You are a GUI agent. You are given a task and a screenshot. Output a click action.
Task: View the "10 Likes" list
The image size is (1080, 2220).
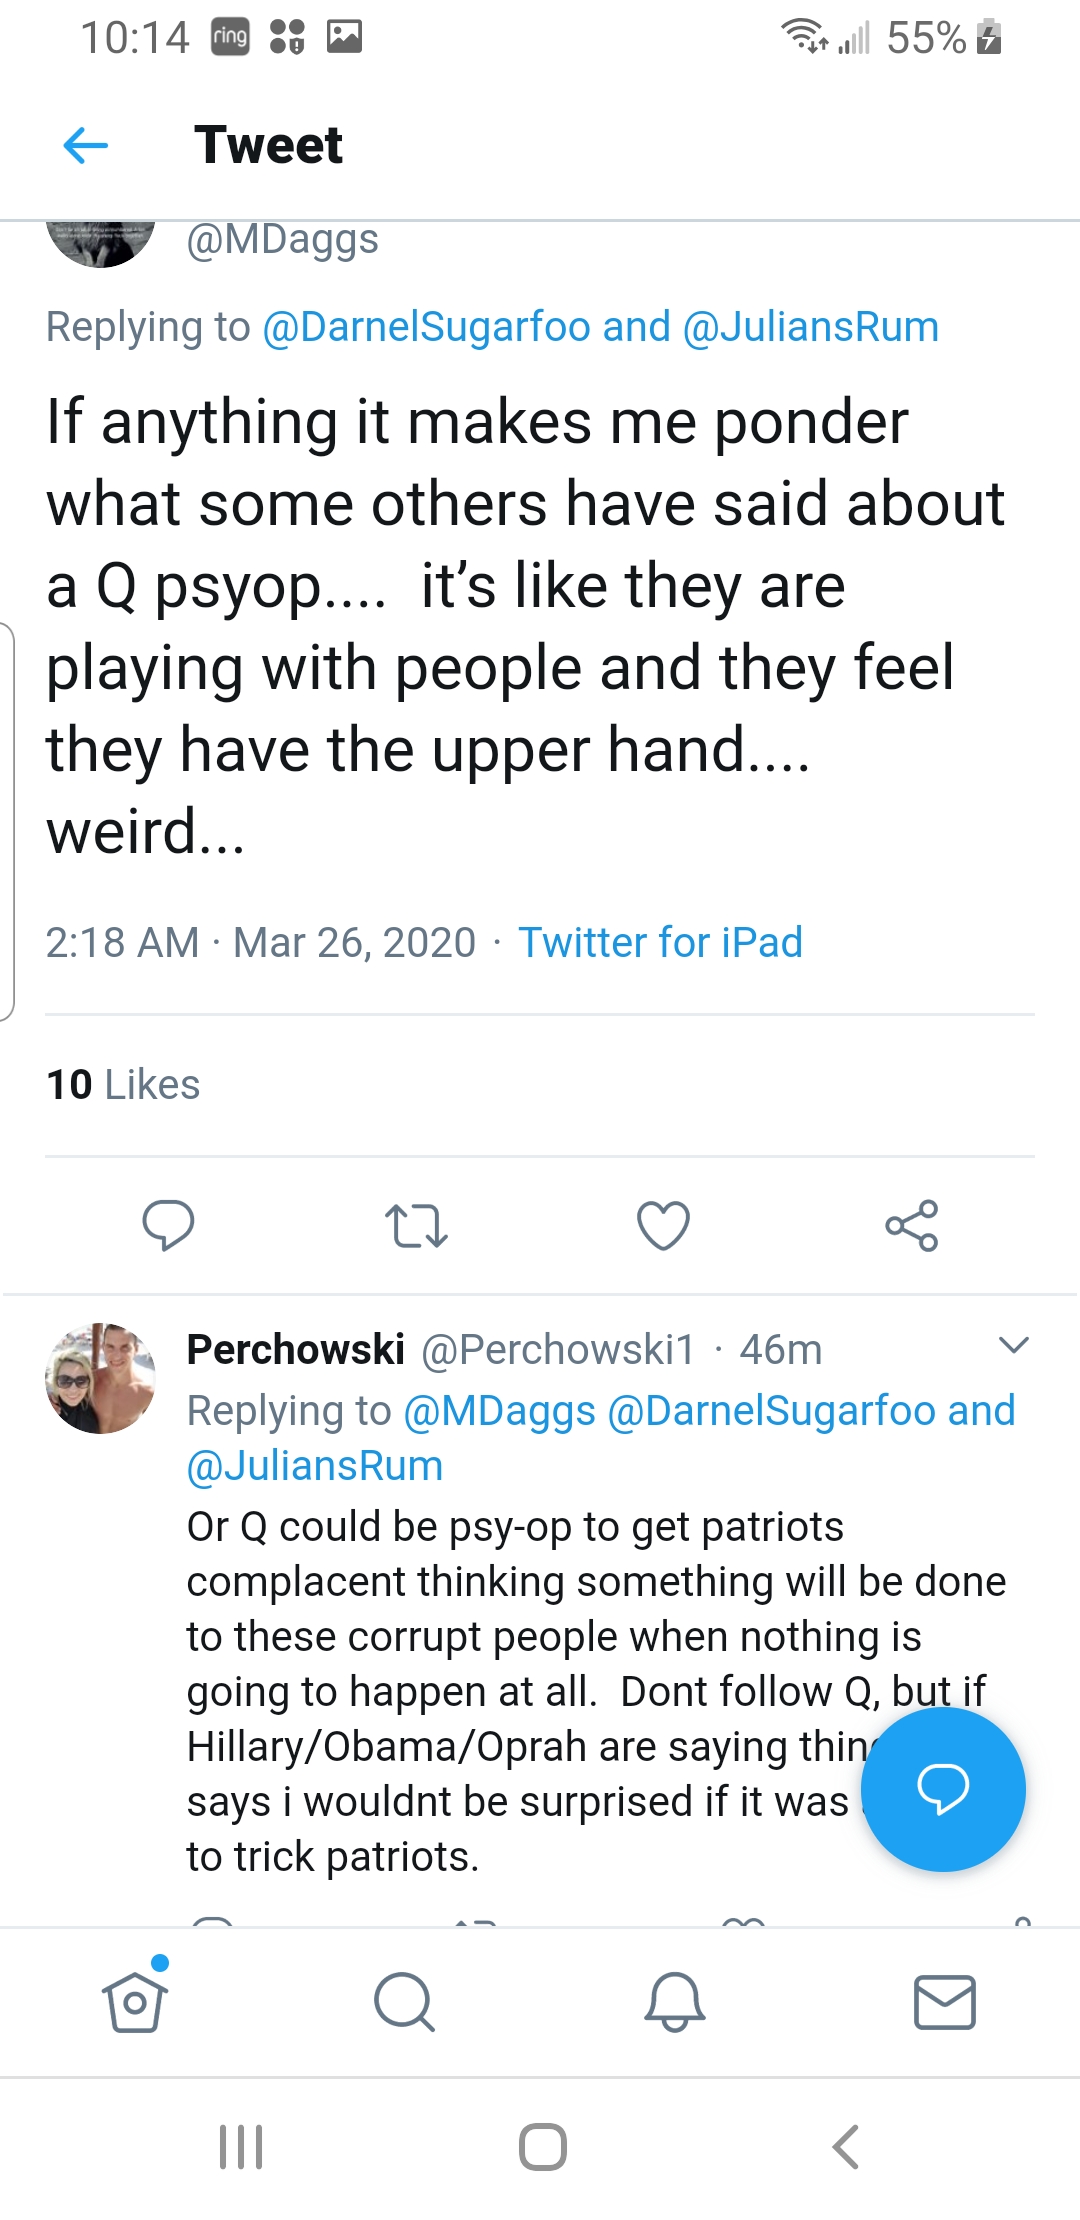pos(123,1085)
